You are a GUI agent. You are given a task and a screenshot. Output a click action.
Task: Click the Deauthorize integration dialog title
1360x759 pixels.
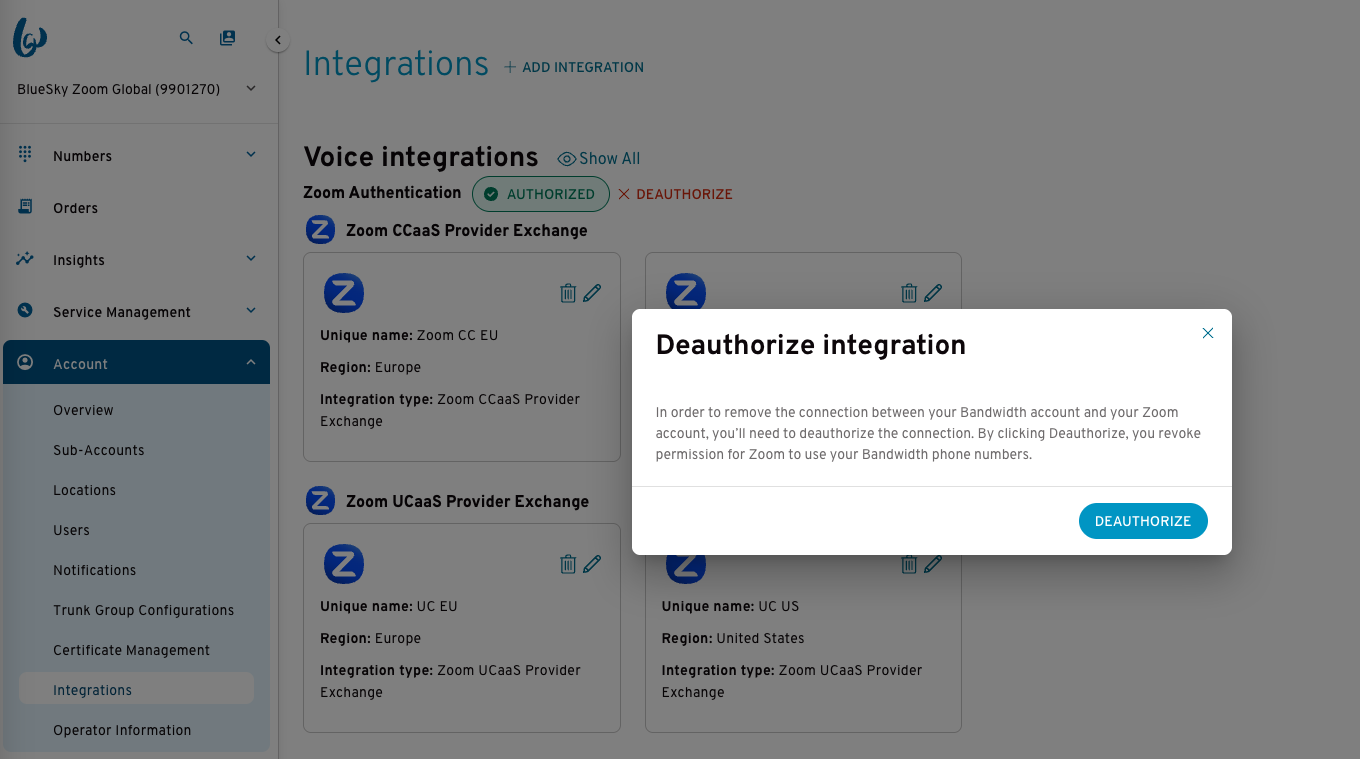point(811,345)
